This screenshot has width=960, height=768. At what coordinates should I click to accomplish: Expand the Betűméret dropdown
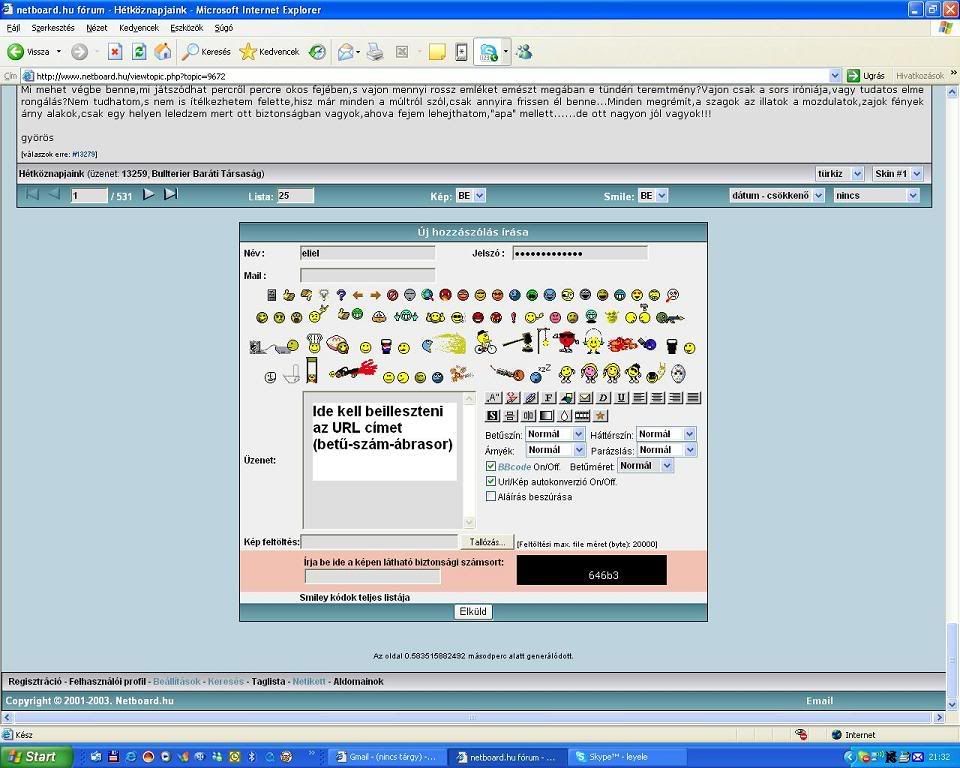point(645,466)
